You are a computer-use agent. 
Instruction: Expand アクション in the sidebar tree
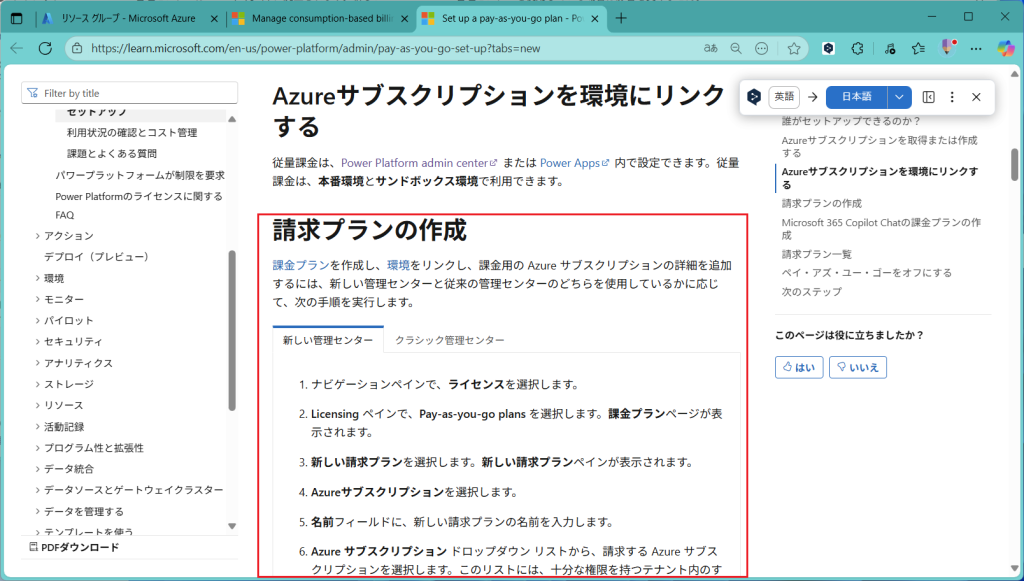click(x=37, y=236)
